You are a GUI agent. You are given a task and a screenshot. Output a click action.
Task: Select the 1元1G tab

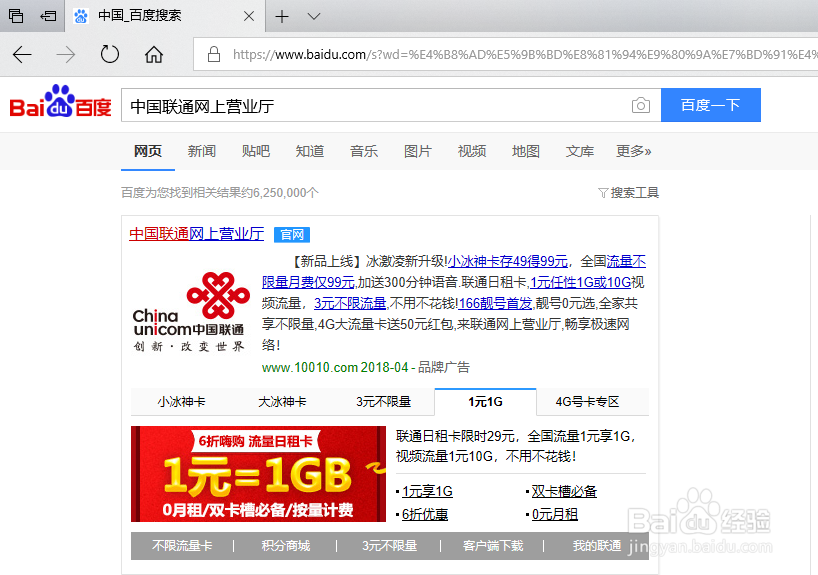[x=485, y=402]
